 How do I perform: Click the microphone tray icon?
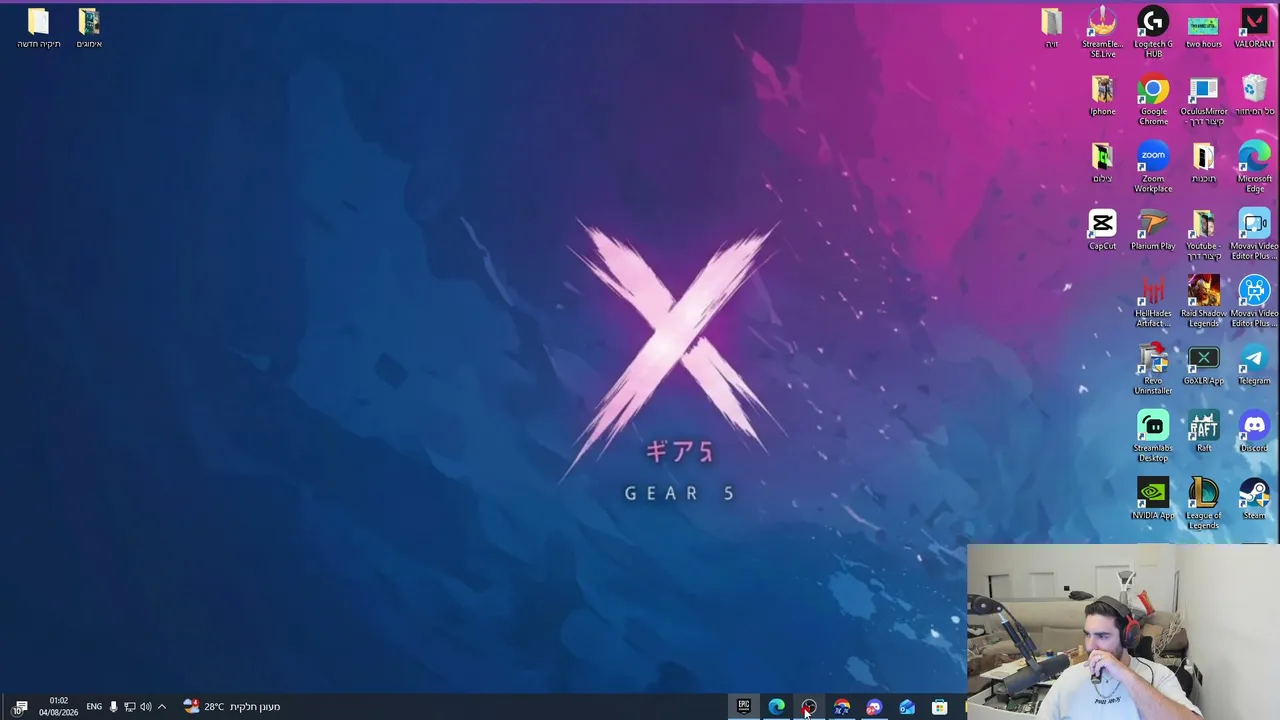pos(113,707)
